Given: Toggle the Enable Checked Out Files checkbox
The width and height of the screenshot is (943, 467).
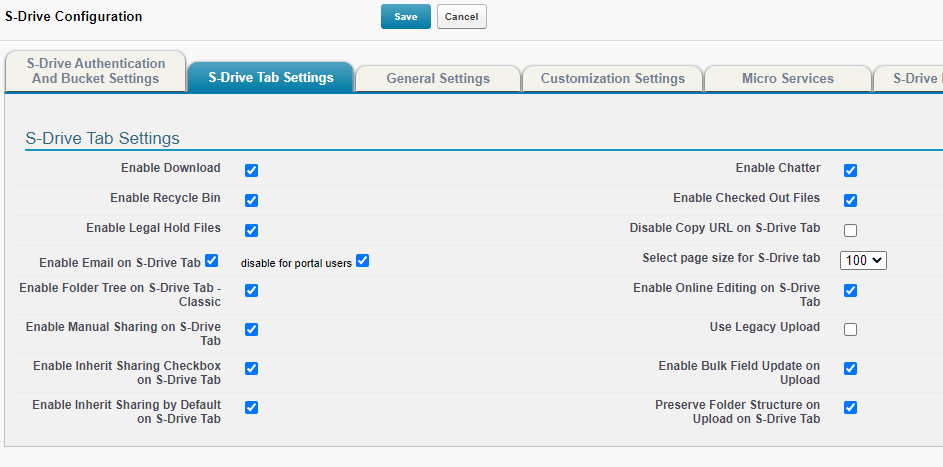Looking at the screenshot, I should coord(850,200).
